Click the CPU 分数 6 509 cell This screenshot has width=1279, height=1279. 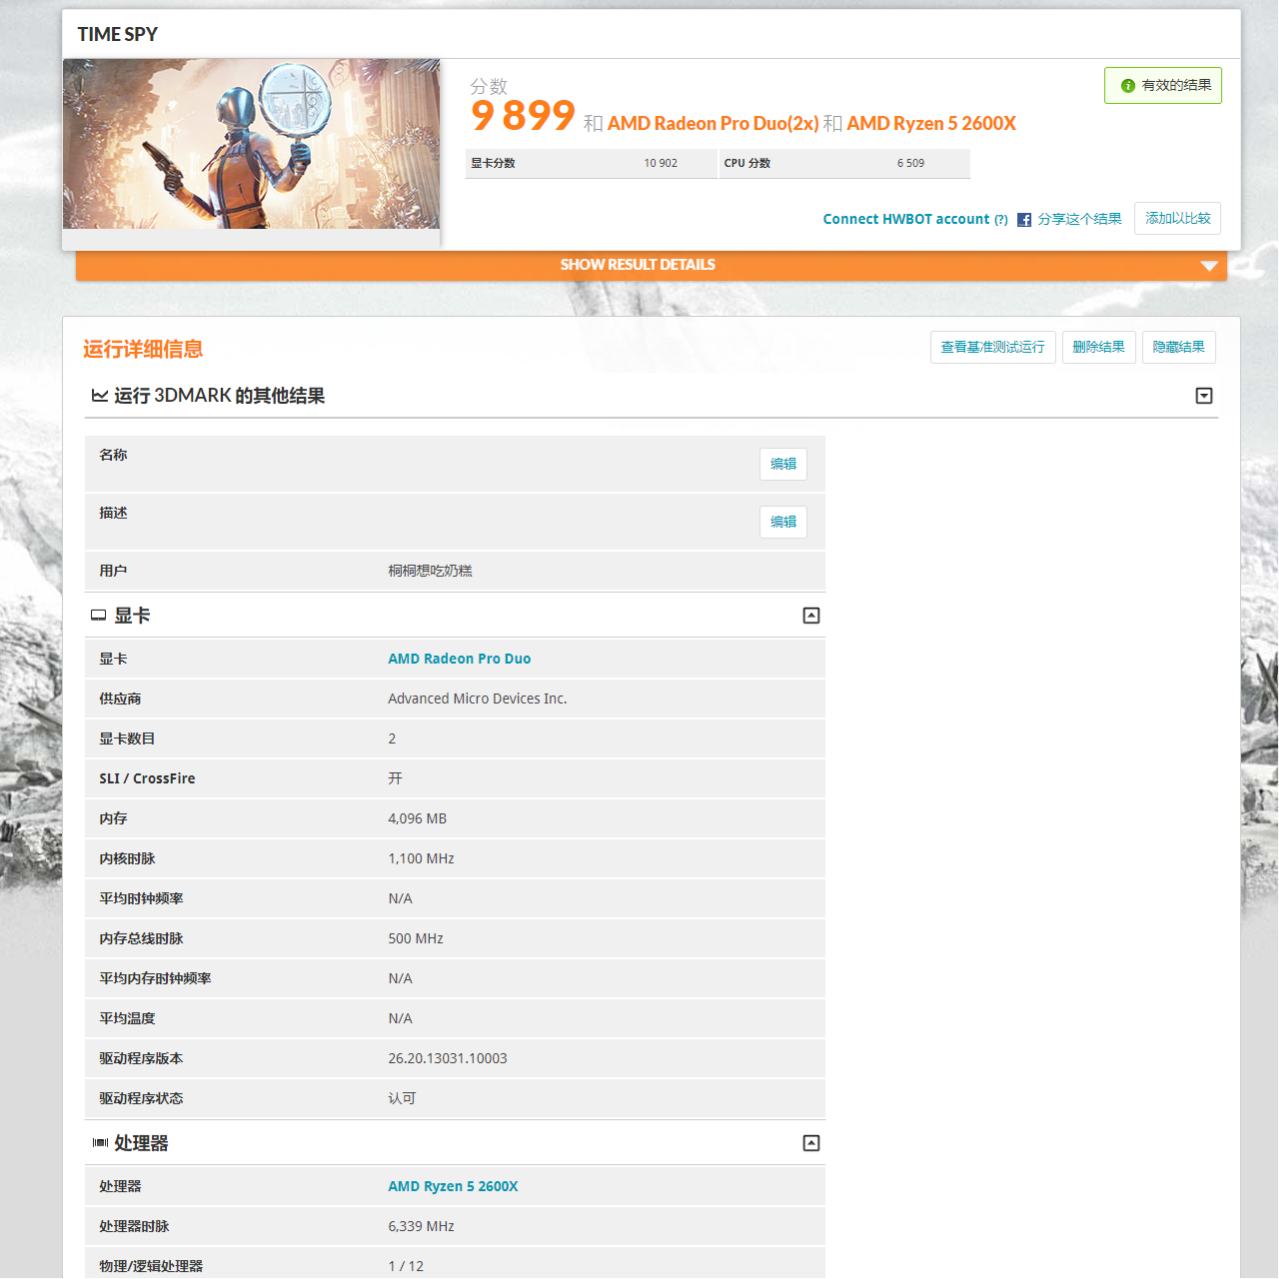click(x=844, y=164)
